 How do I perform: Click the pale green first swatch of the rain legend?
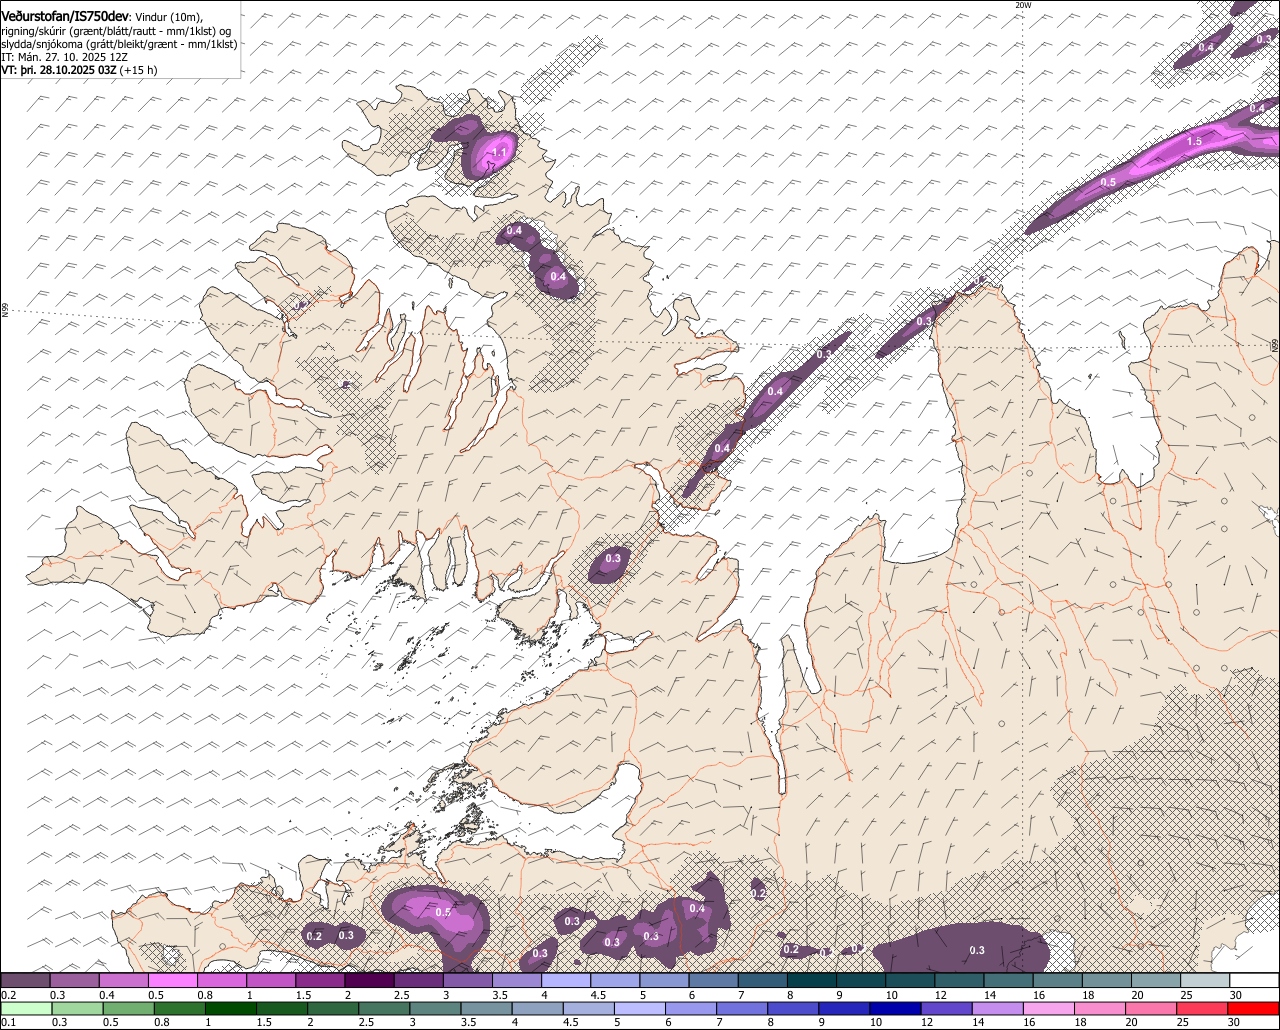(25, 1008)
